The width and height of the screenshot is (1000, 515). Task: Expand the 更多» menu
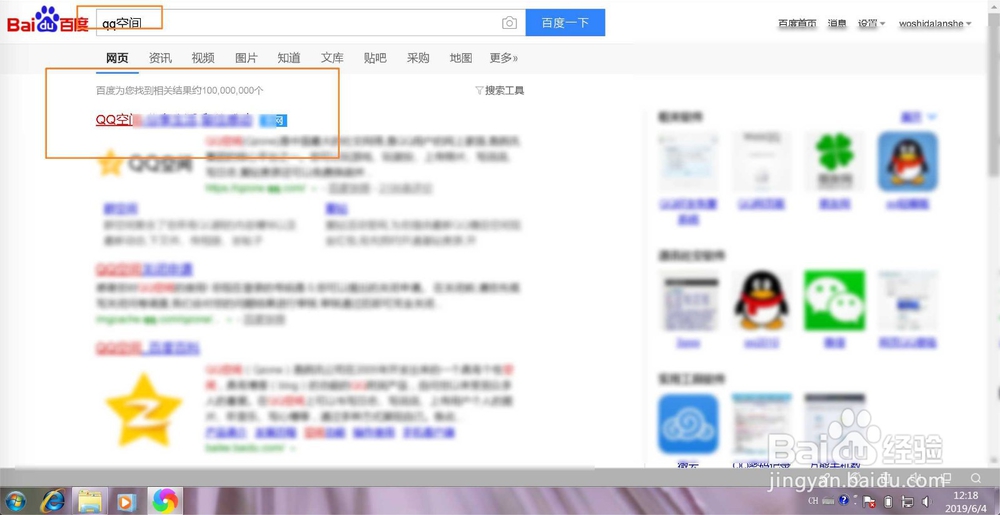504,58
